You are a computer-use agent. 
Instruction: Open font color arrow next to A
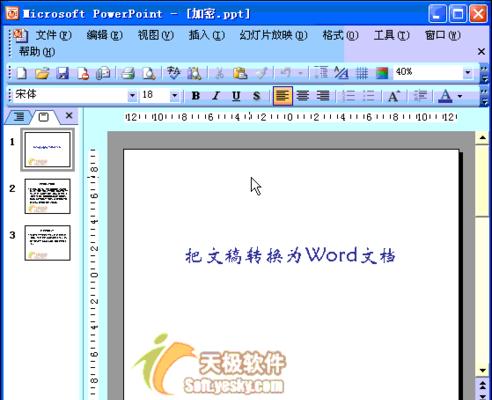(460, 96)
